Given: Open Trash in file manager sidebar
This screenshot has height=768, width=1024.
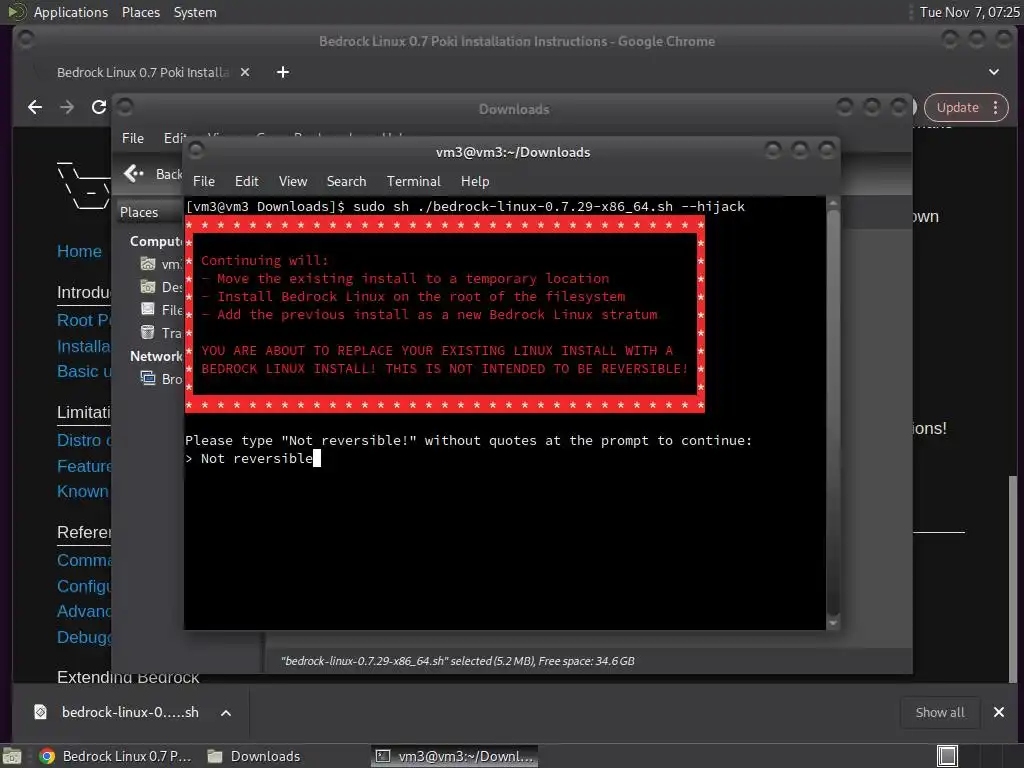Looking at the screenshot, I should [161, 333].
